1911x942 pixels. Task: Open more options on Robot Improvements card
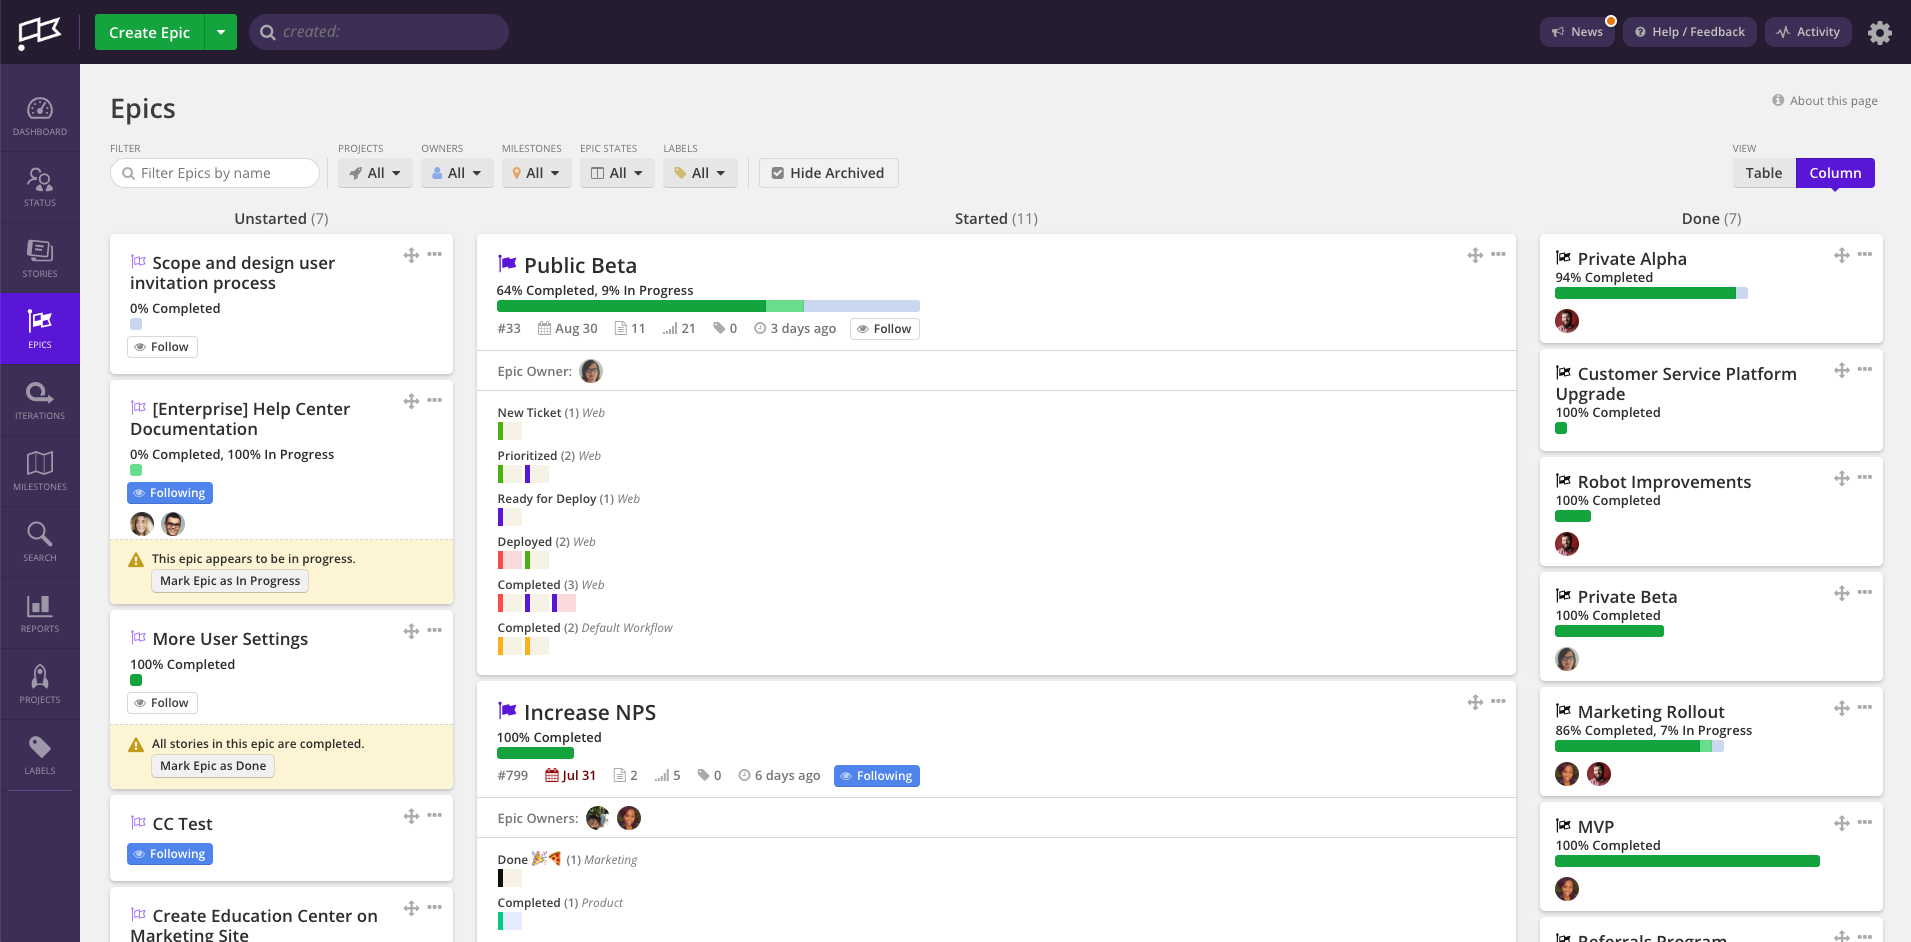point(1865,477)
